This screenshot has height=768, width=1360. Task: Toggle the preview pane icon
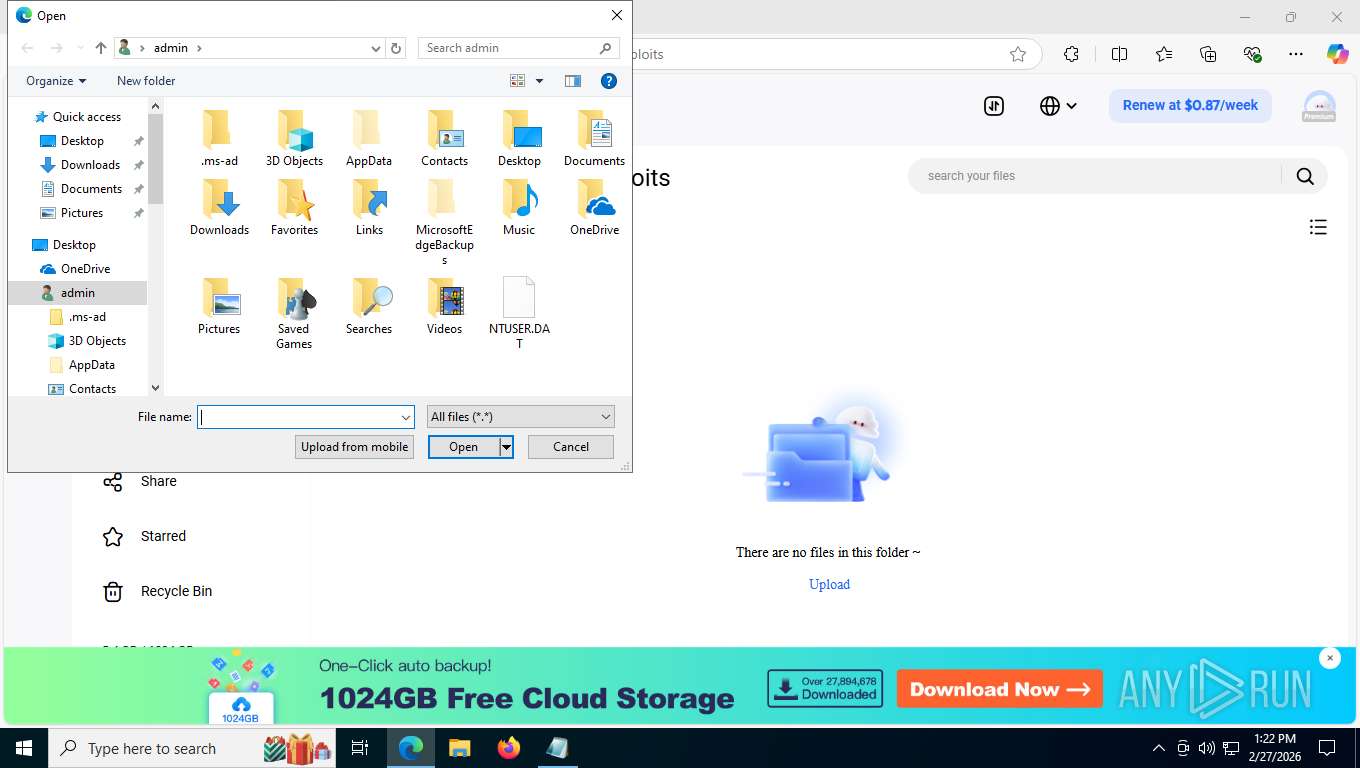coord(573,81)
